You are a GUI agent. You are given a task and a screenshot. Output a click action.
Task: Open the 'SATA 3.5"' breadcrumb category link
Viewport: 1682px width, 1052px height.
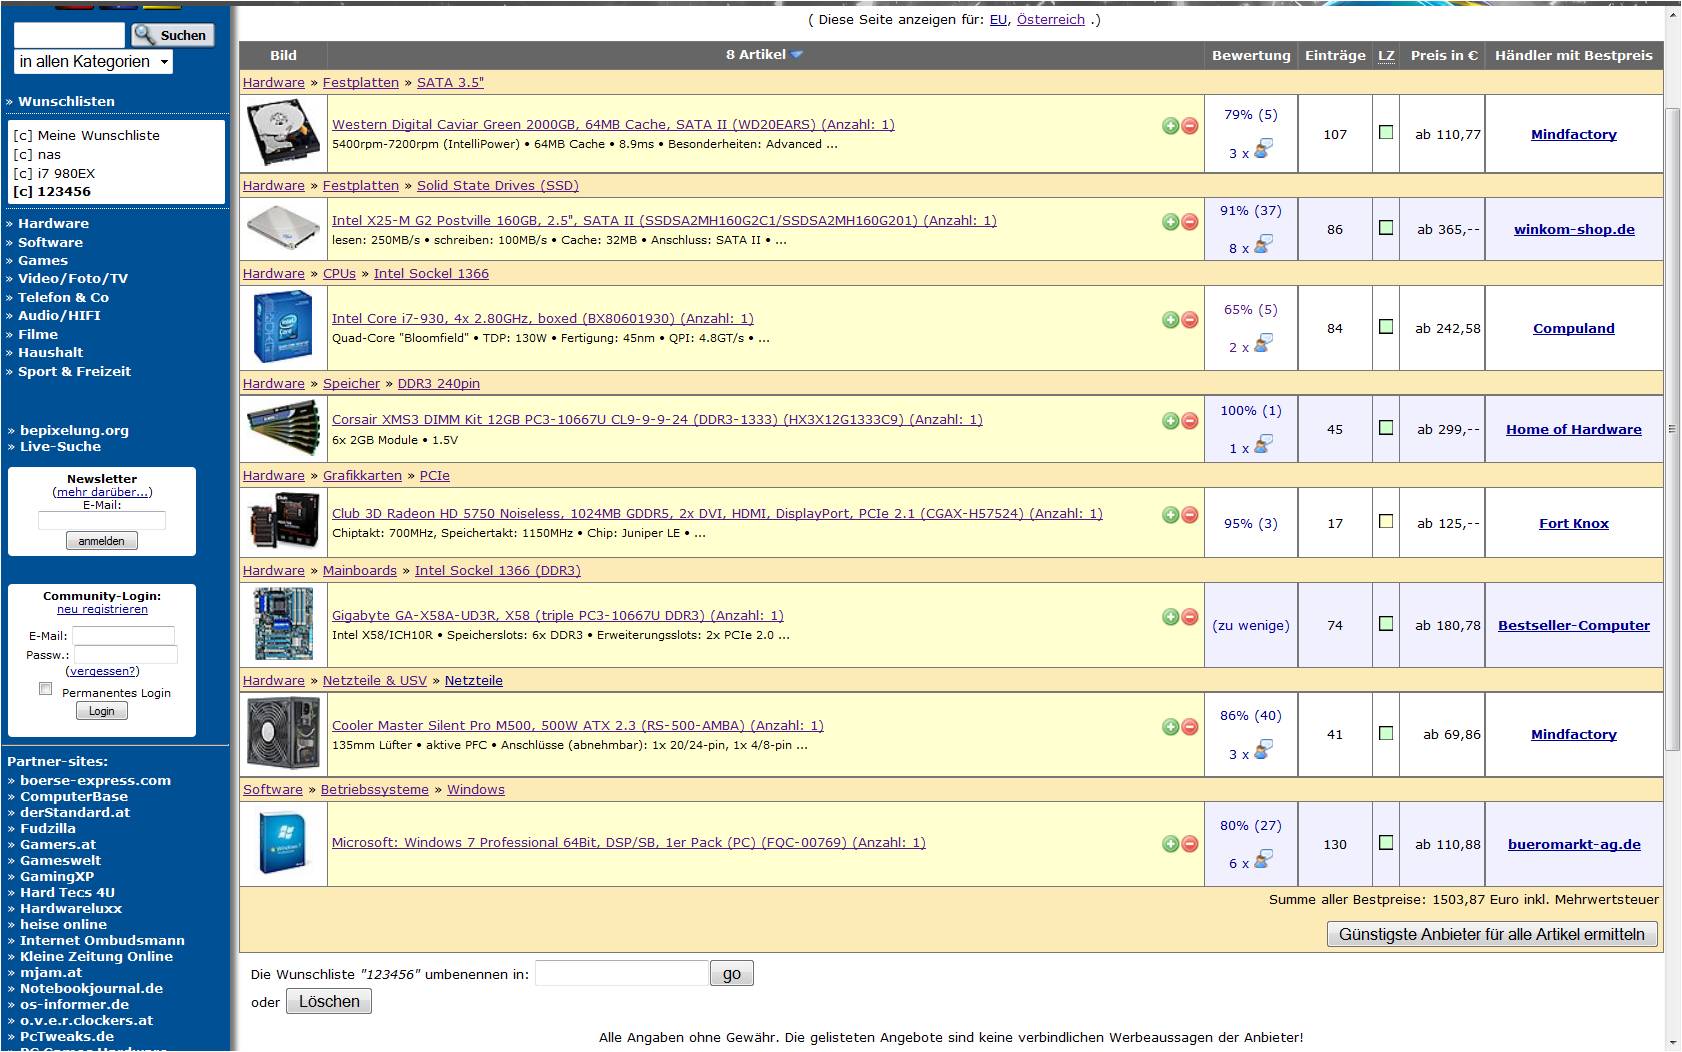tap(450, 83)
